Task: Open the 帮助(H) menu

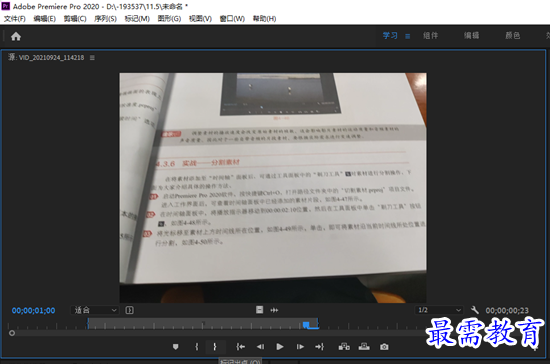Action: pos(264,19)
